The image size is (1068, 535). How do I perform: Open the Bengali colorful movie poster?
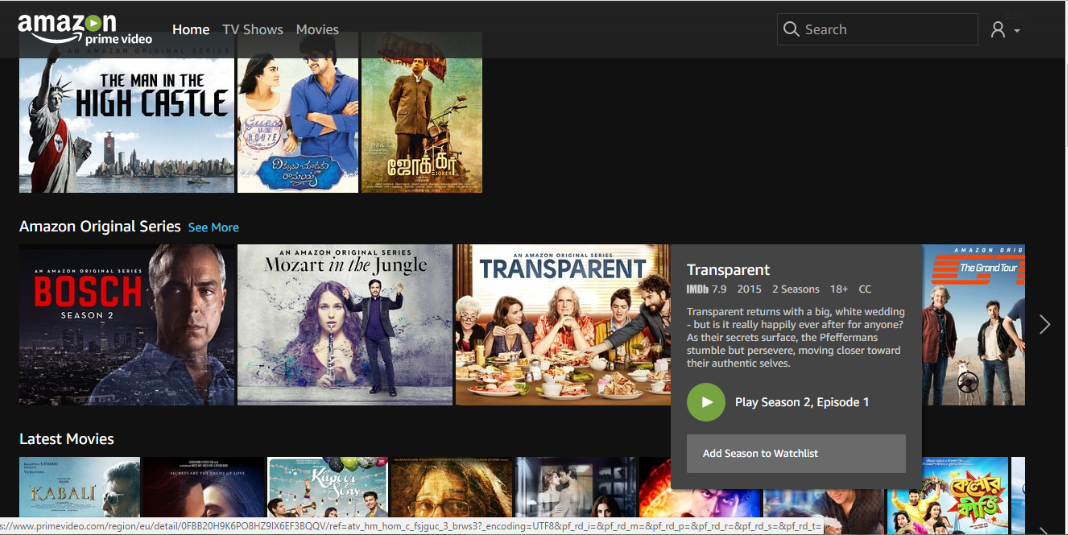pyautogui.click(x=948, y=494)
